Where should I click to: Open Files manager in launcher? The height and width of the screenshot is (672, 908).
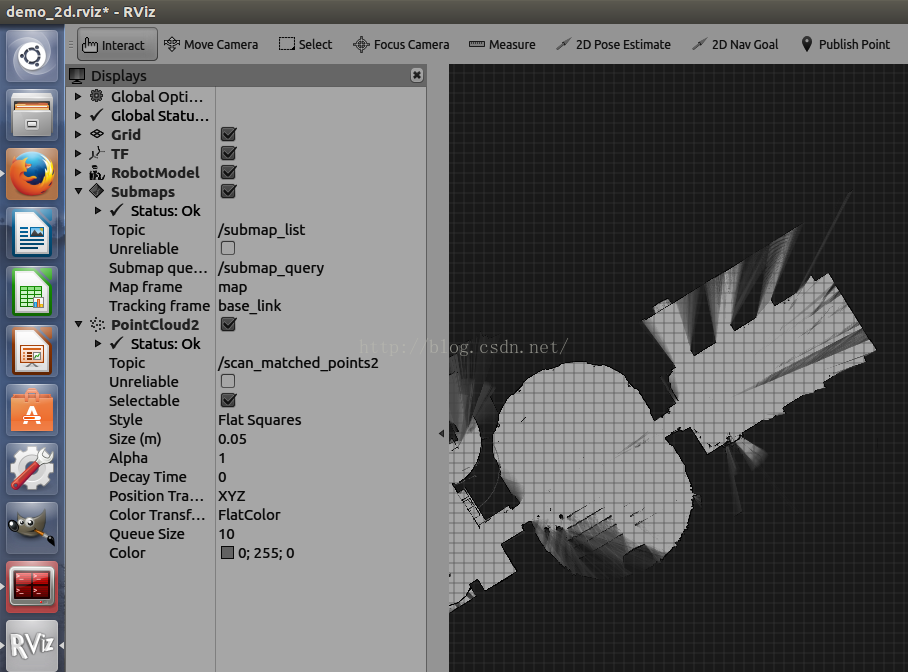32,115
